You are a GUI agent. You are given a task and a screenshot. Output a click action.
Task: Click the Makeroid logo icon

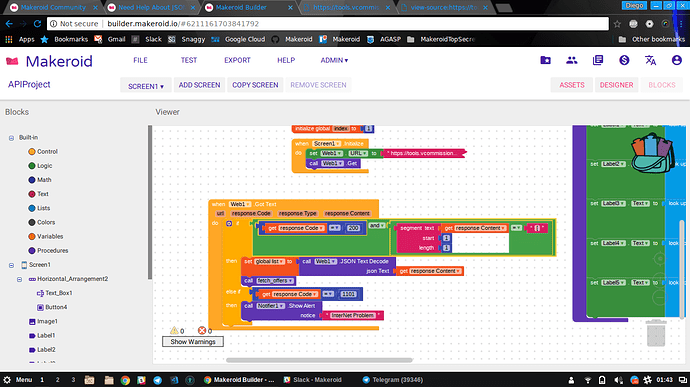pos(12,61)
